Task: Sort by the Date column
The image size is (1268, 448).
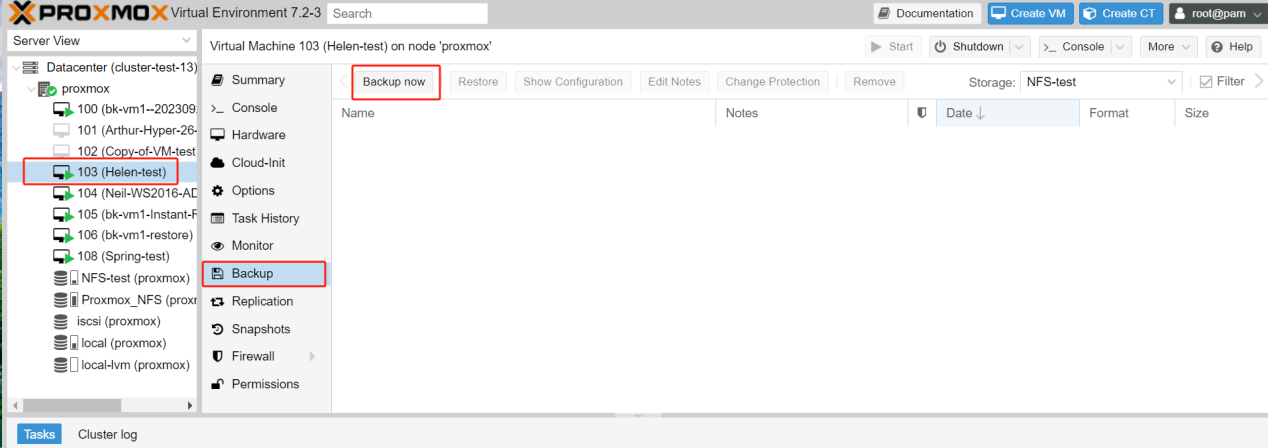Action: point(1008,113)
